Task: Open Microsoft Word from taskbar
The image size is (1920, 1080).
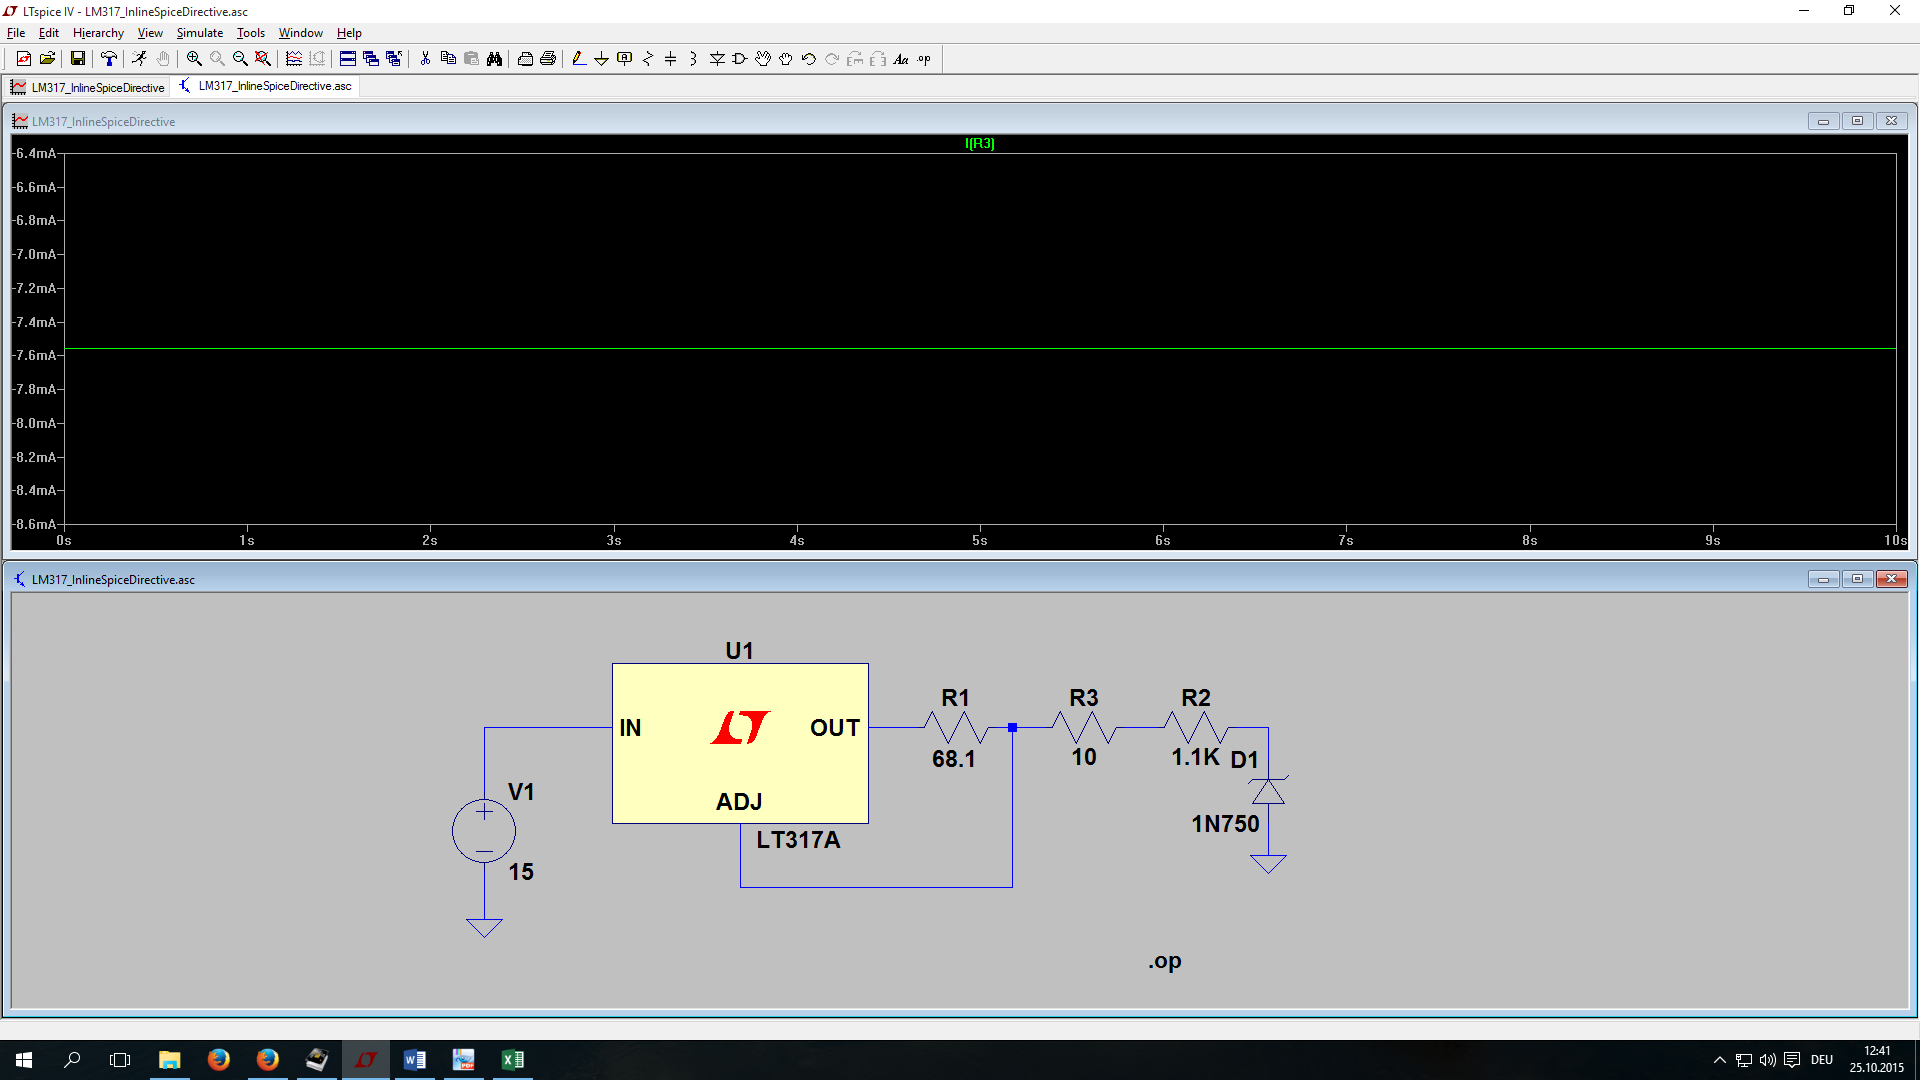Action: [414, 1060]
